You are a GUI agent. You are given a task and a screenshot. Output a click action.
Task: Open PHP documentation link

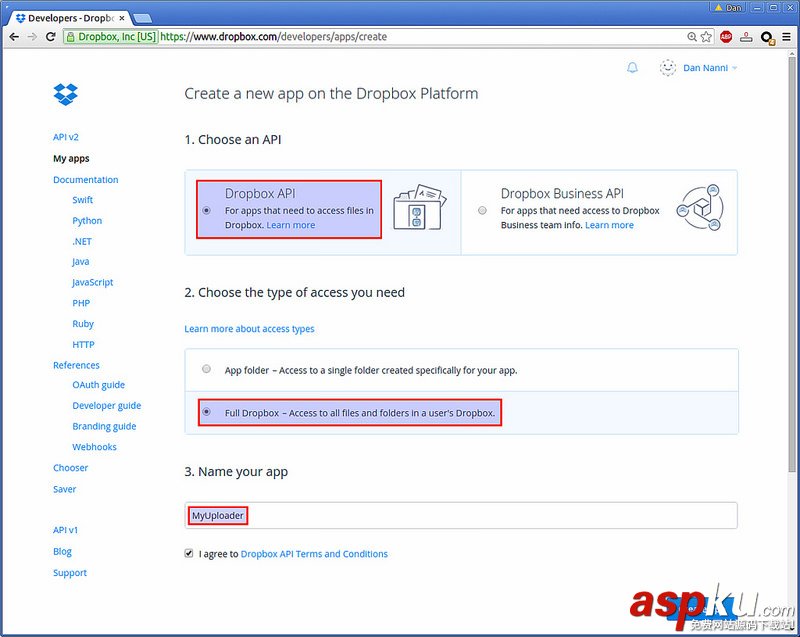tap(81, 303)
